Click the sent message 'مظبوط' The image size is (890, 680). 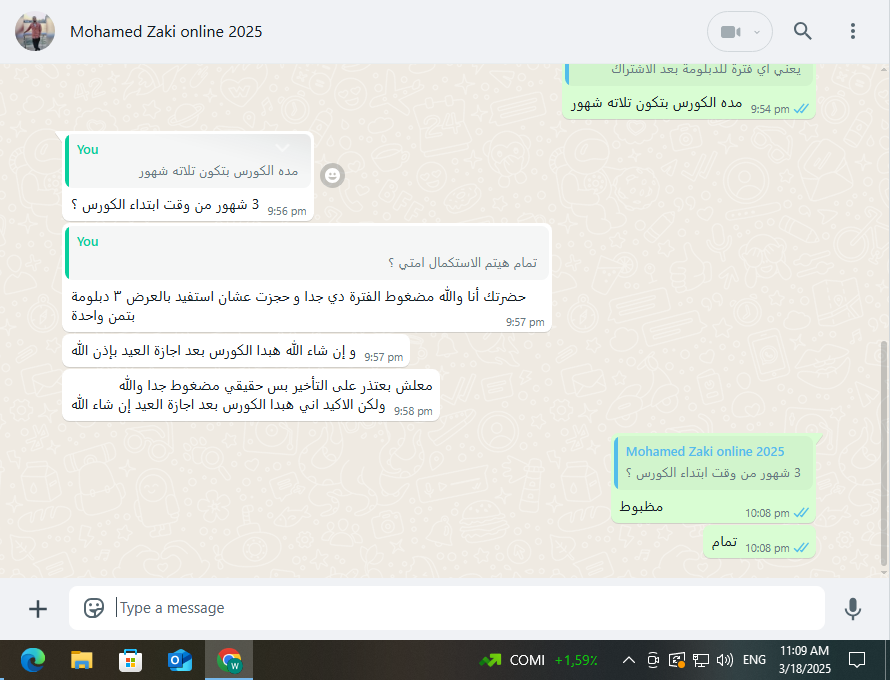[x=641, y=506]
